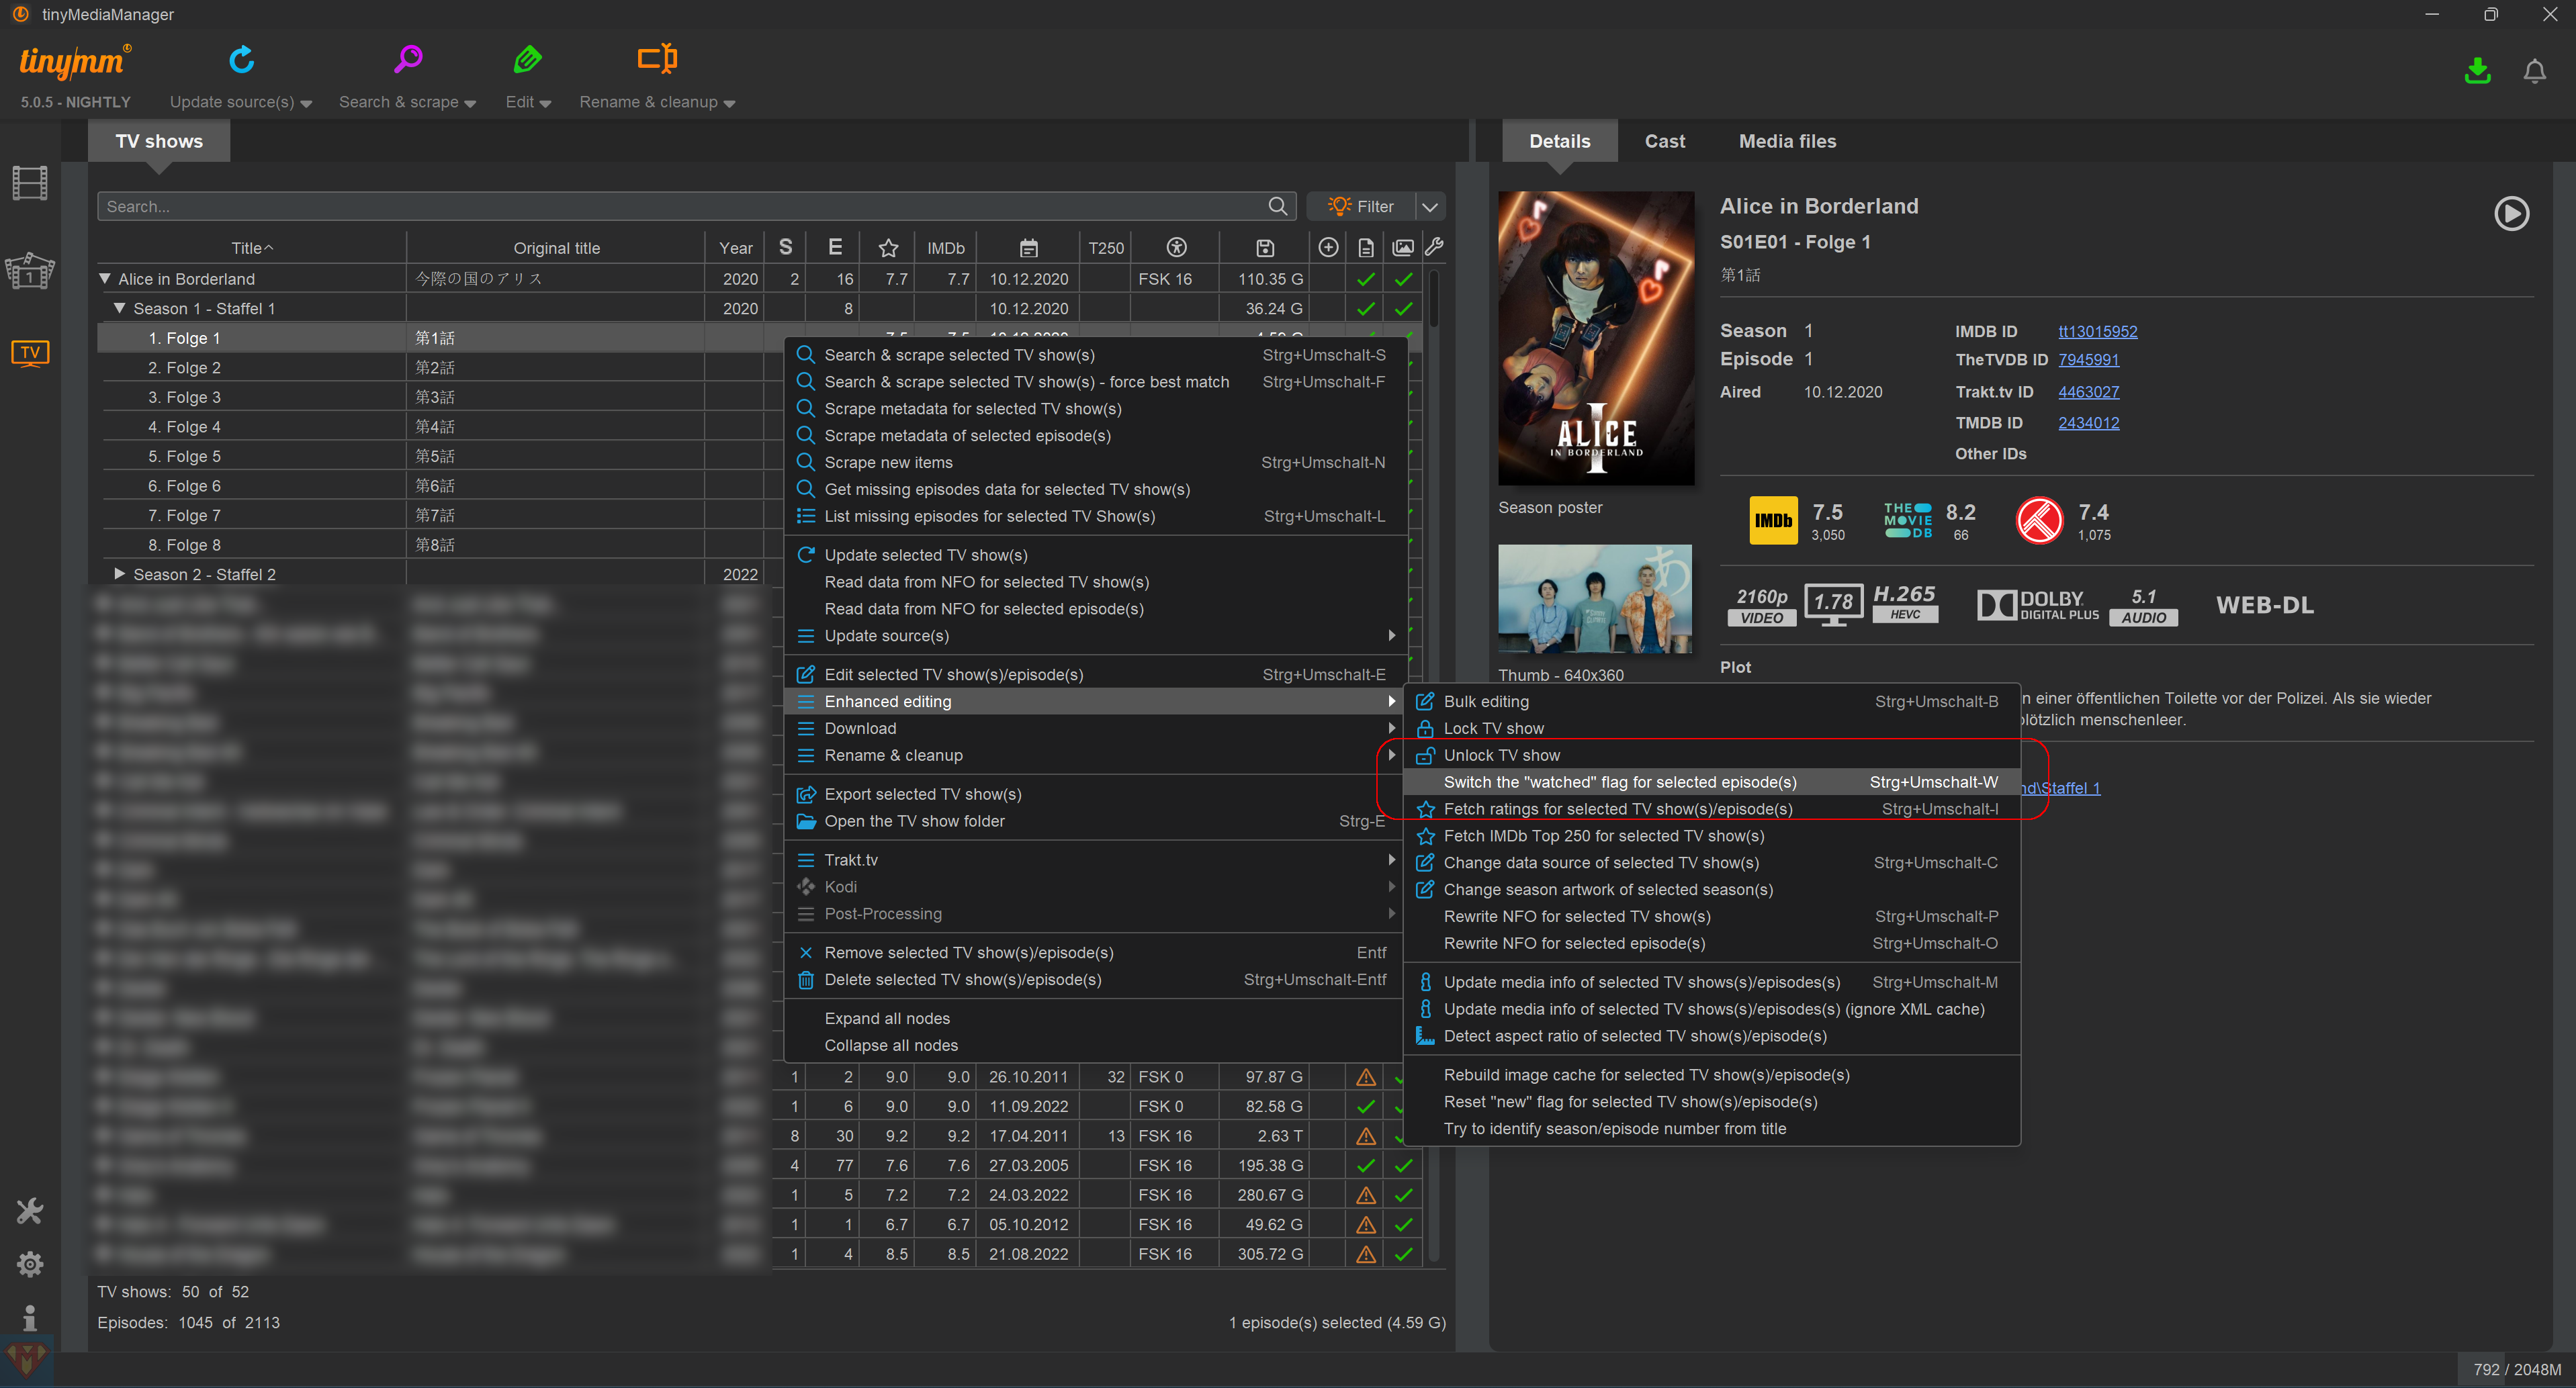Open settings gear icon in sidebar

pos(30,1264)
